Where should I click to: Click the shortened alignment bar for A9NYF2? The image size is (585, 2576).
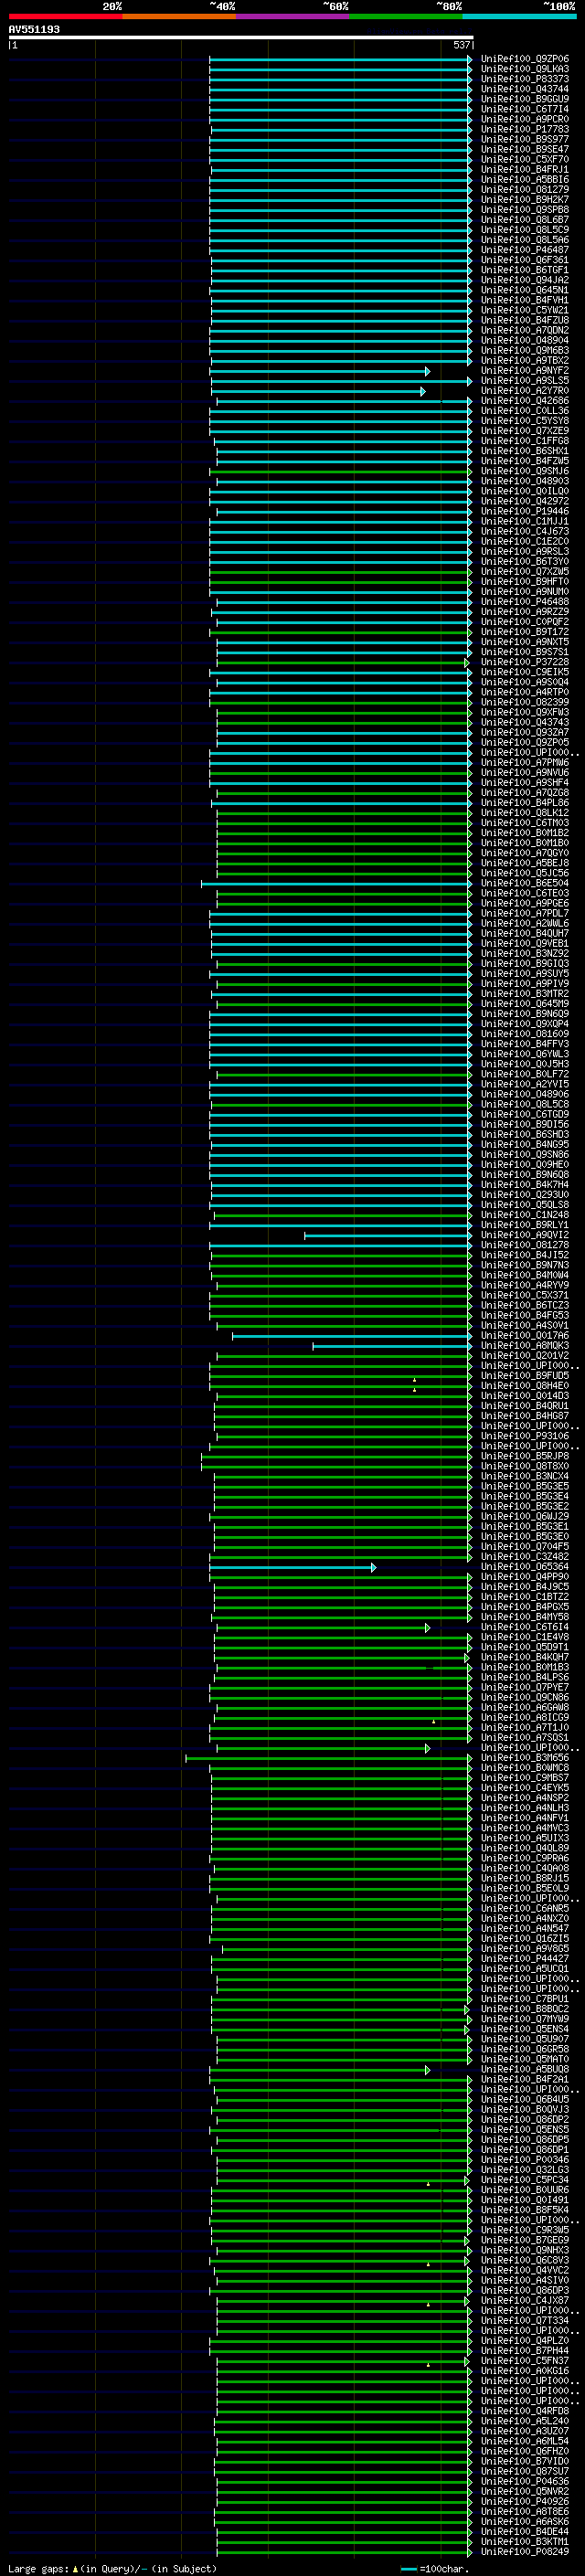pyautogui.click(x=320, y=371)
